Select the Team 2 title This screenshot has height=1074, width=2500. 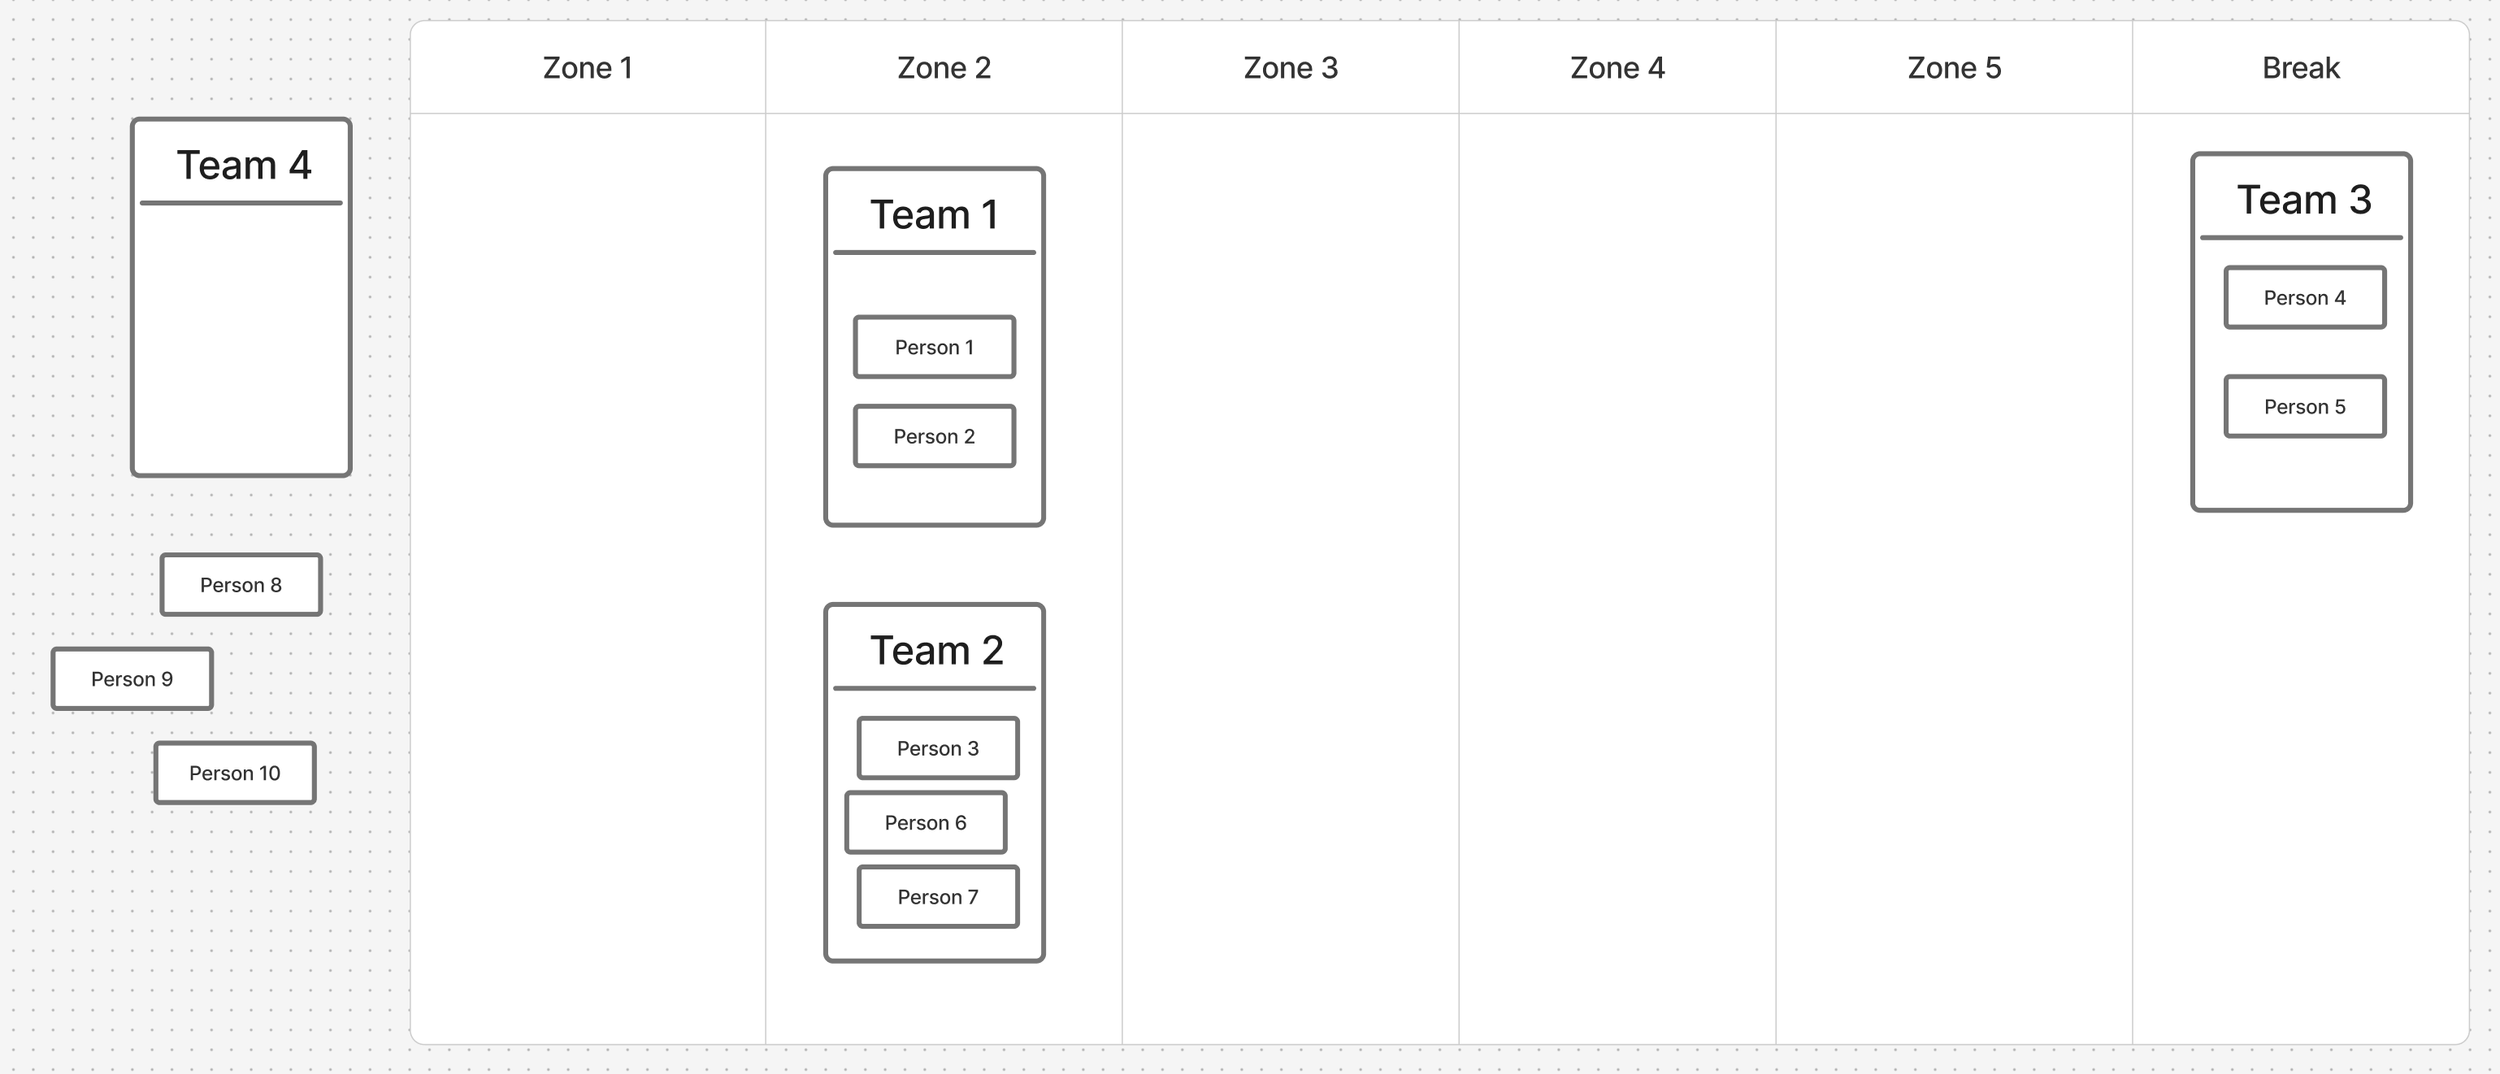tap(936, 651)
